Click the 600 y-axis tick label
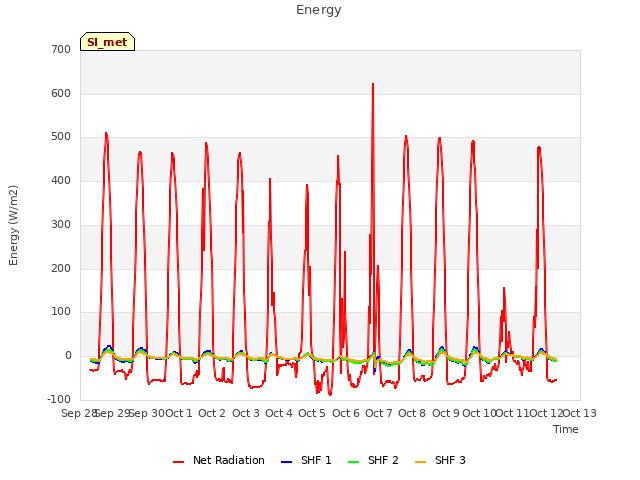Image resolution: width=640 pixels, height=480 pixels. (61, 93)
